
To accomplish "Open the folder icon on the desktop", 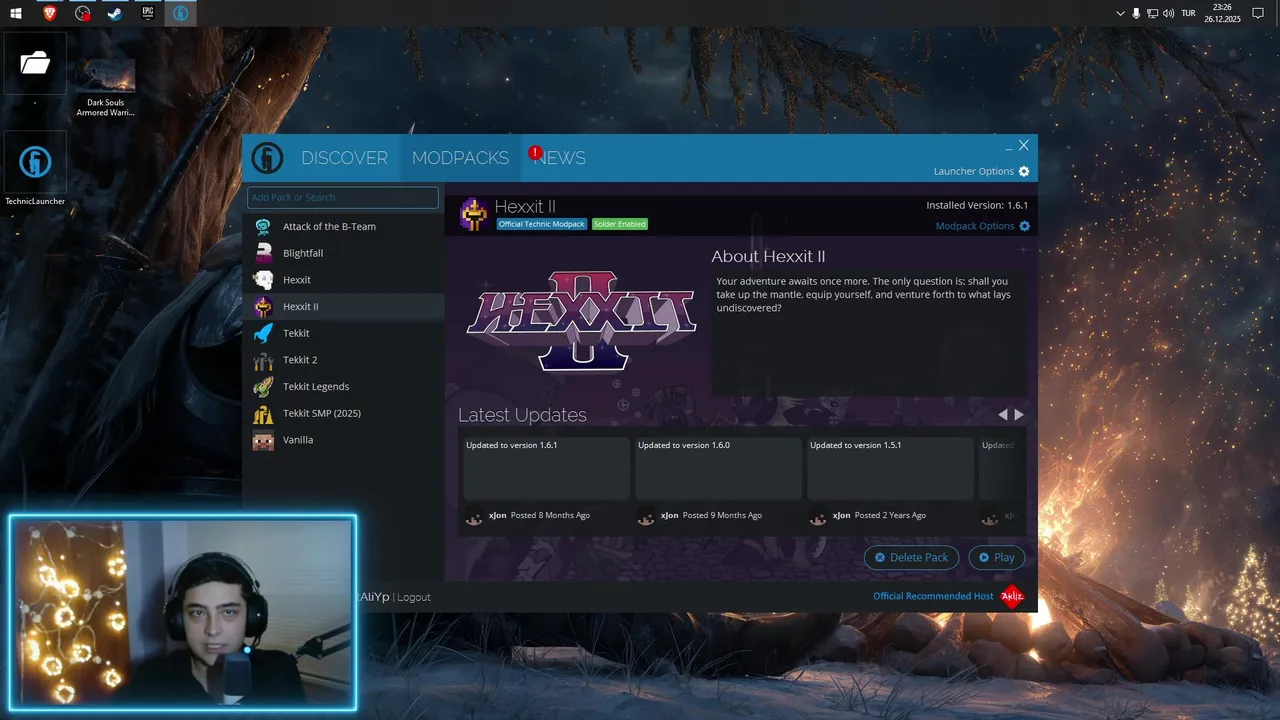I will [x=35, y=64].
